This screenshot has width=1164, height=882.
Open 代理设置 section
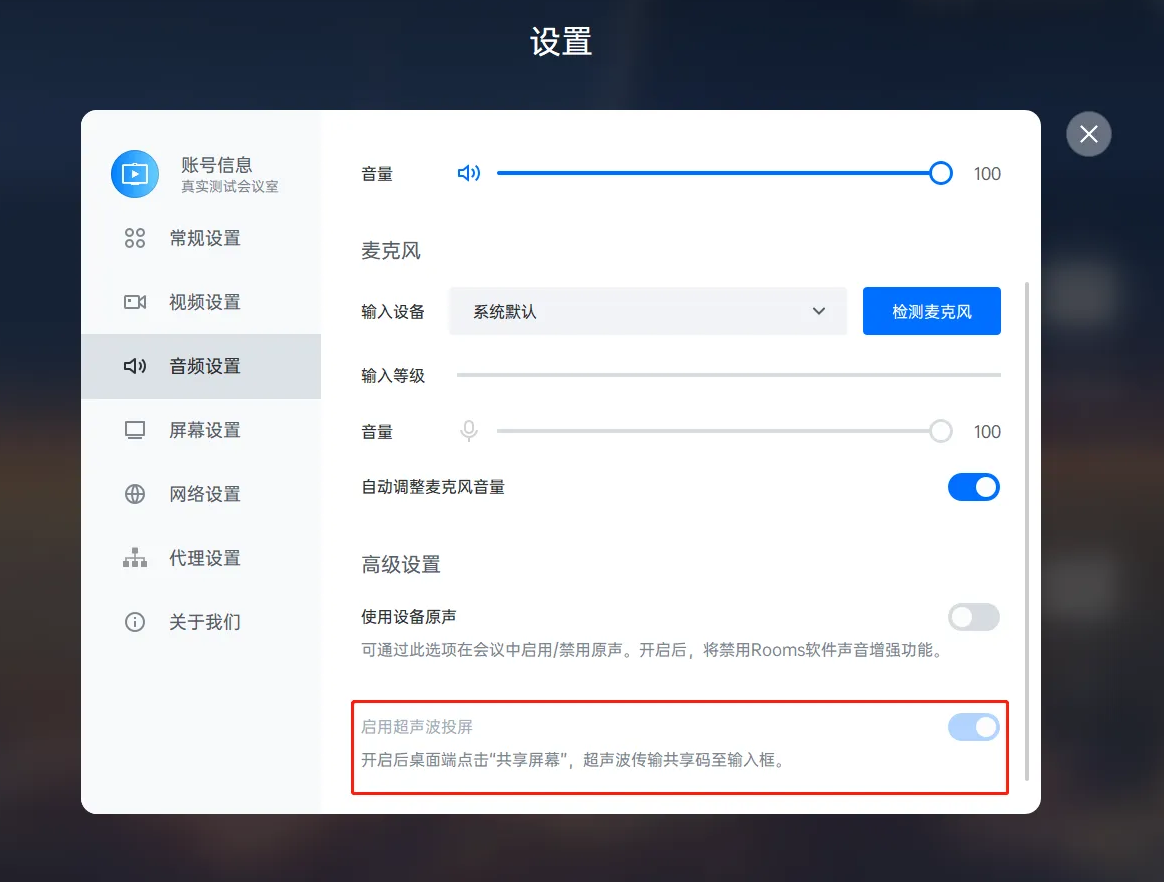click(201, 558)
